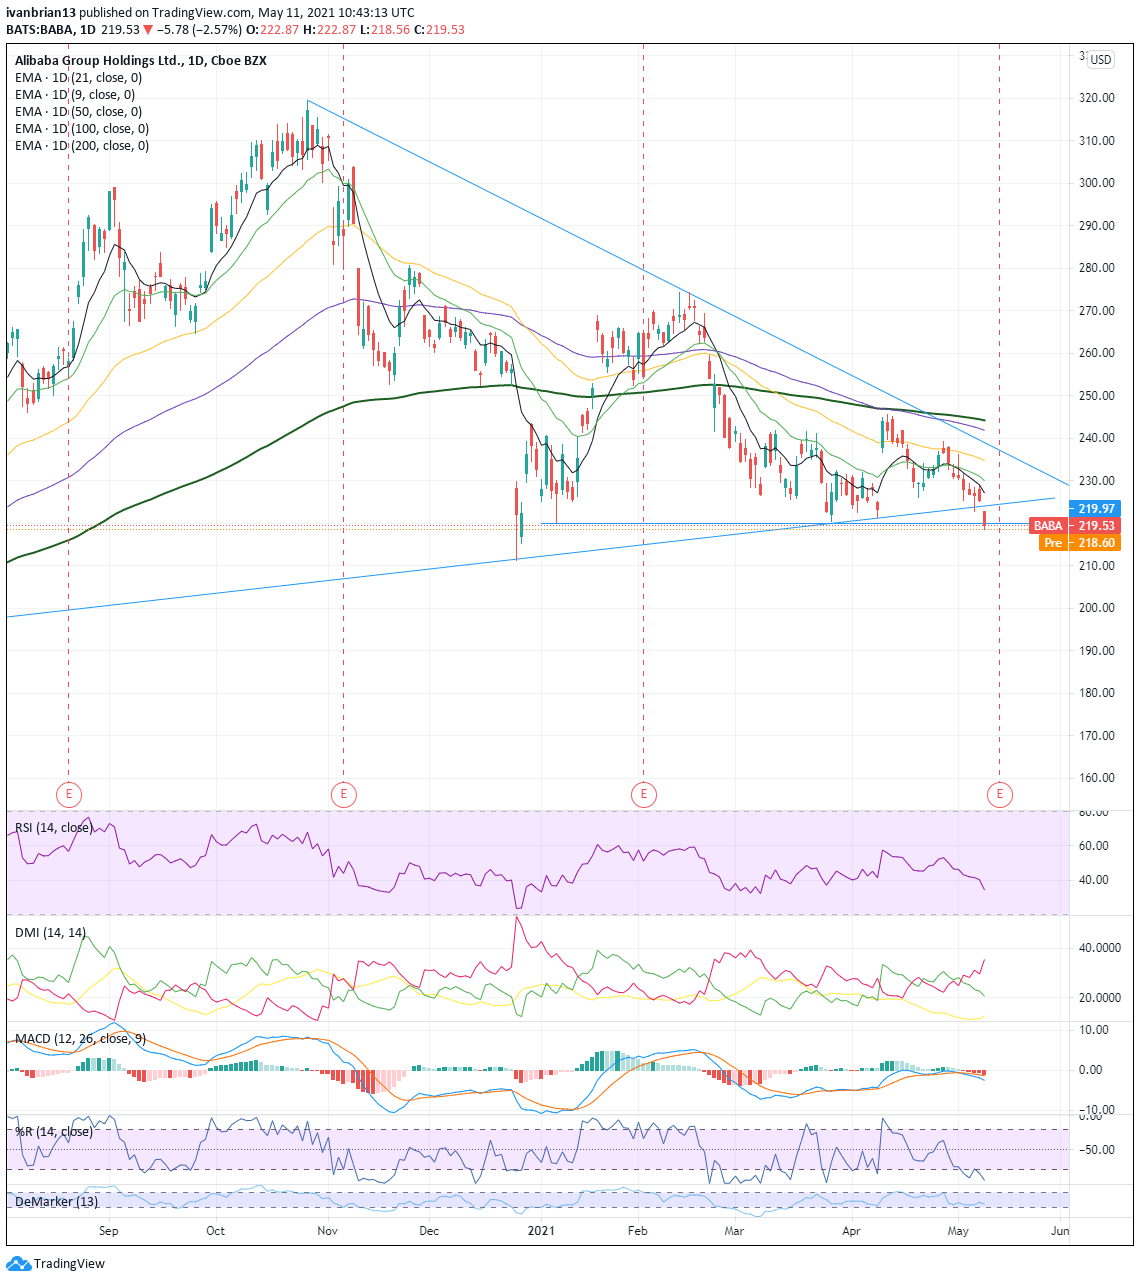Select the EMA 50 close indicator label
This screenshot has width=1140, height=1282.
point(78,112)
